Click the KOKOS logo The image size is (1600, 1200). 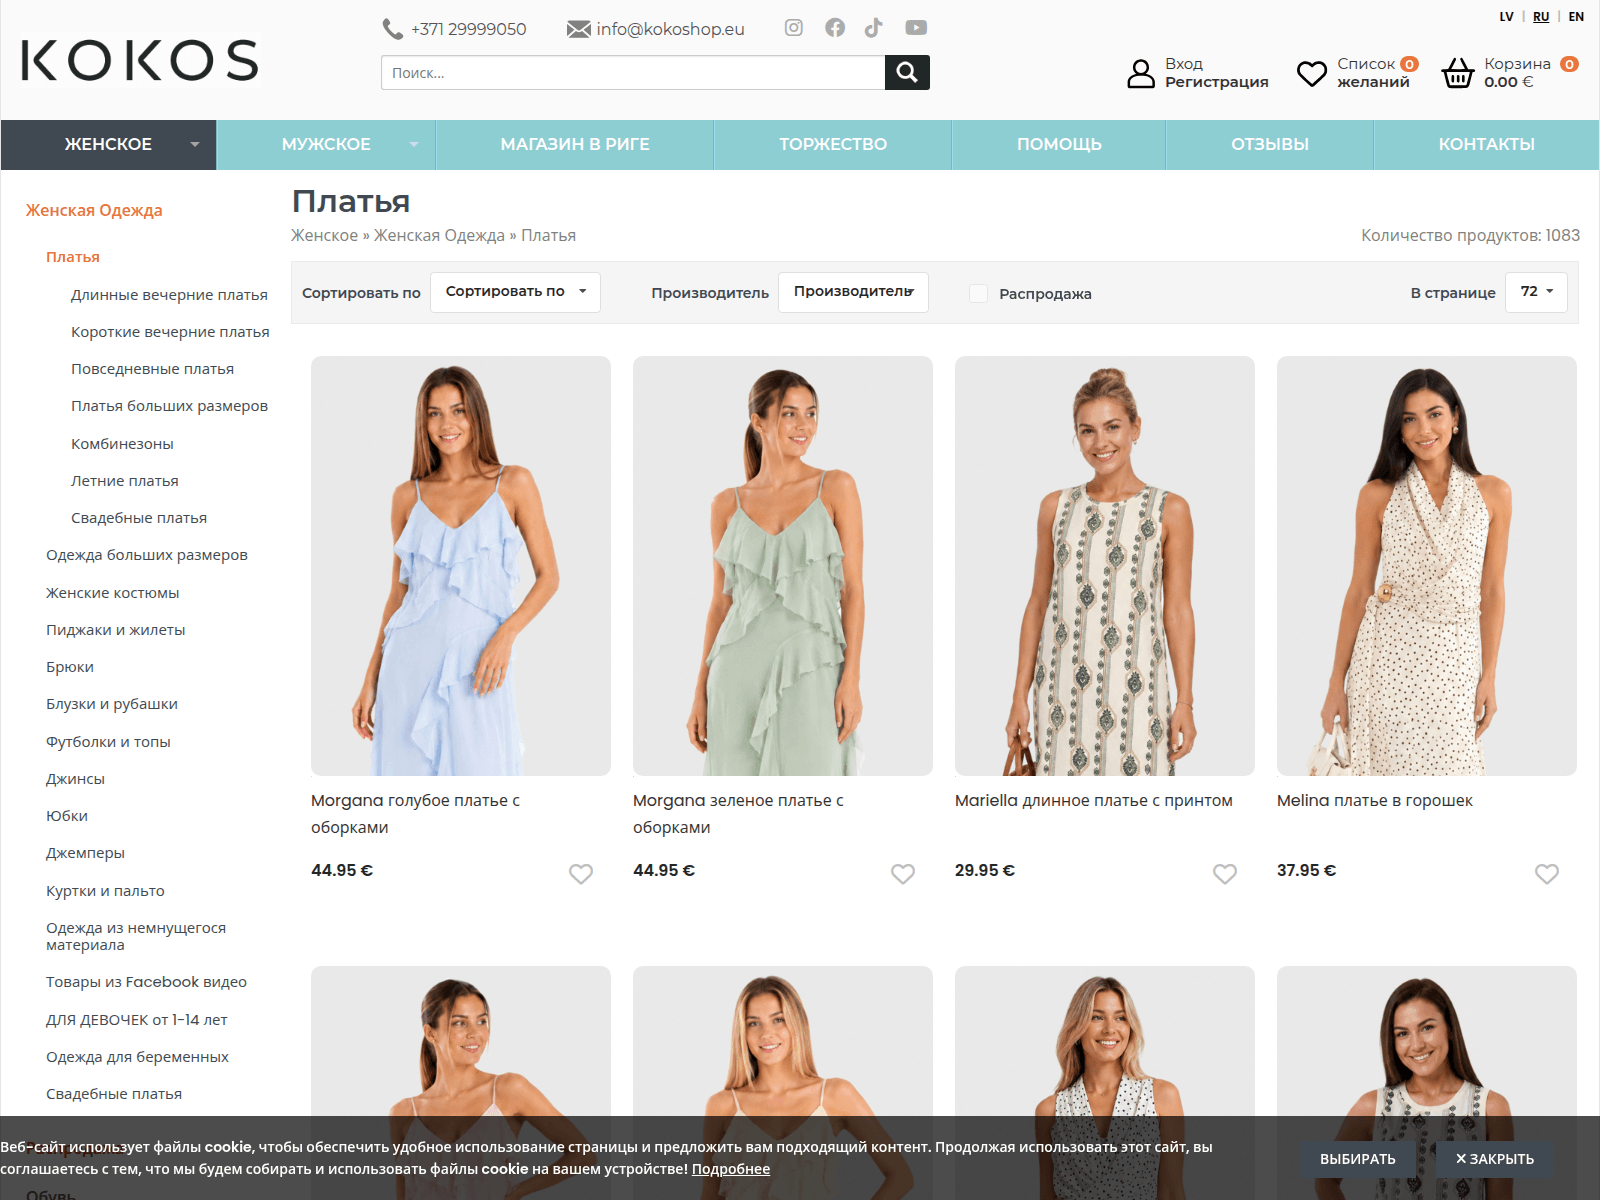pyautogui.click(x=140, y=60)
